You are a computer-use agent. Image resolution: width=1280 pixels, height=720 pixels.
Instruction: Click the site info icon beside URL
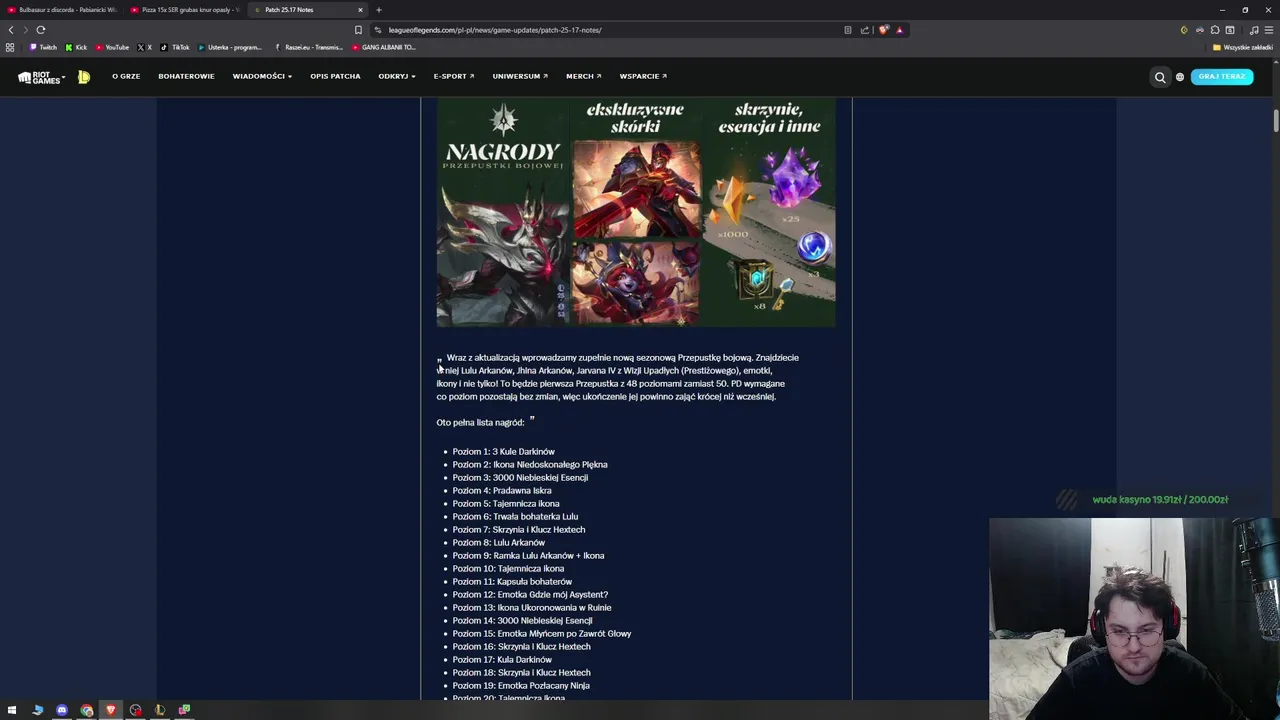377,30
